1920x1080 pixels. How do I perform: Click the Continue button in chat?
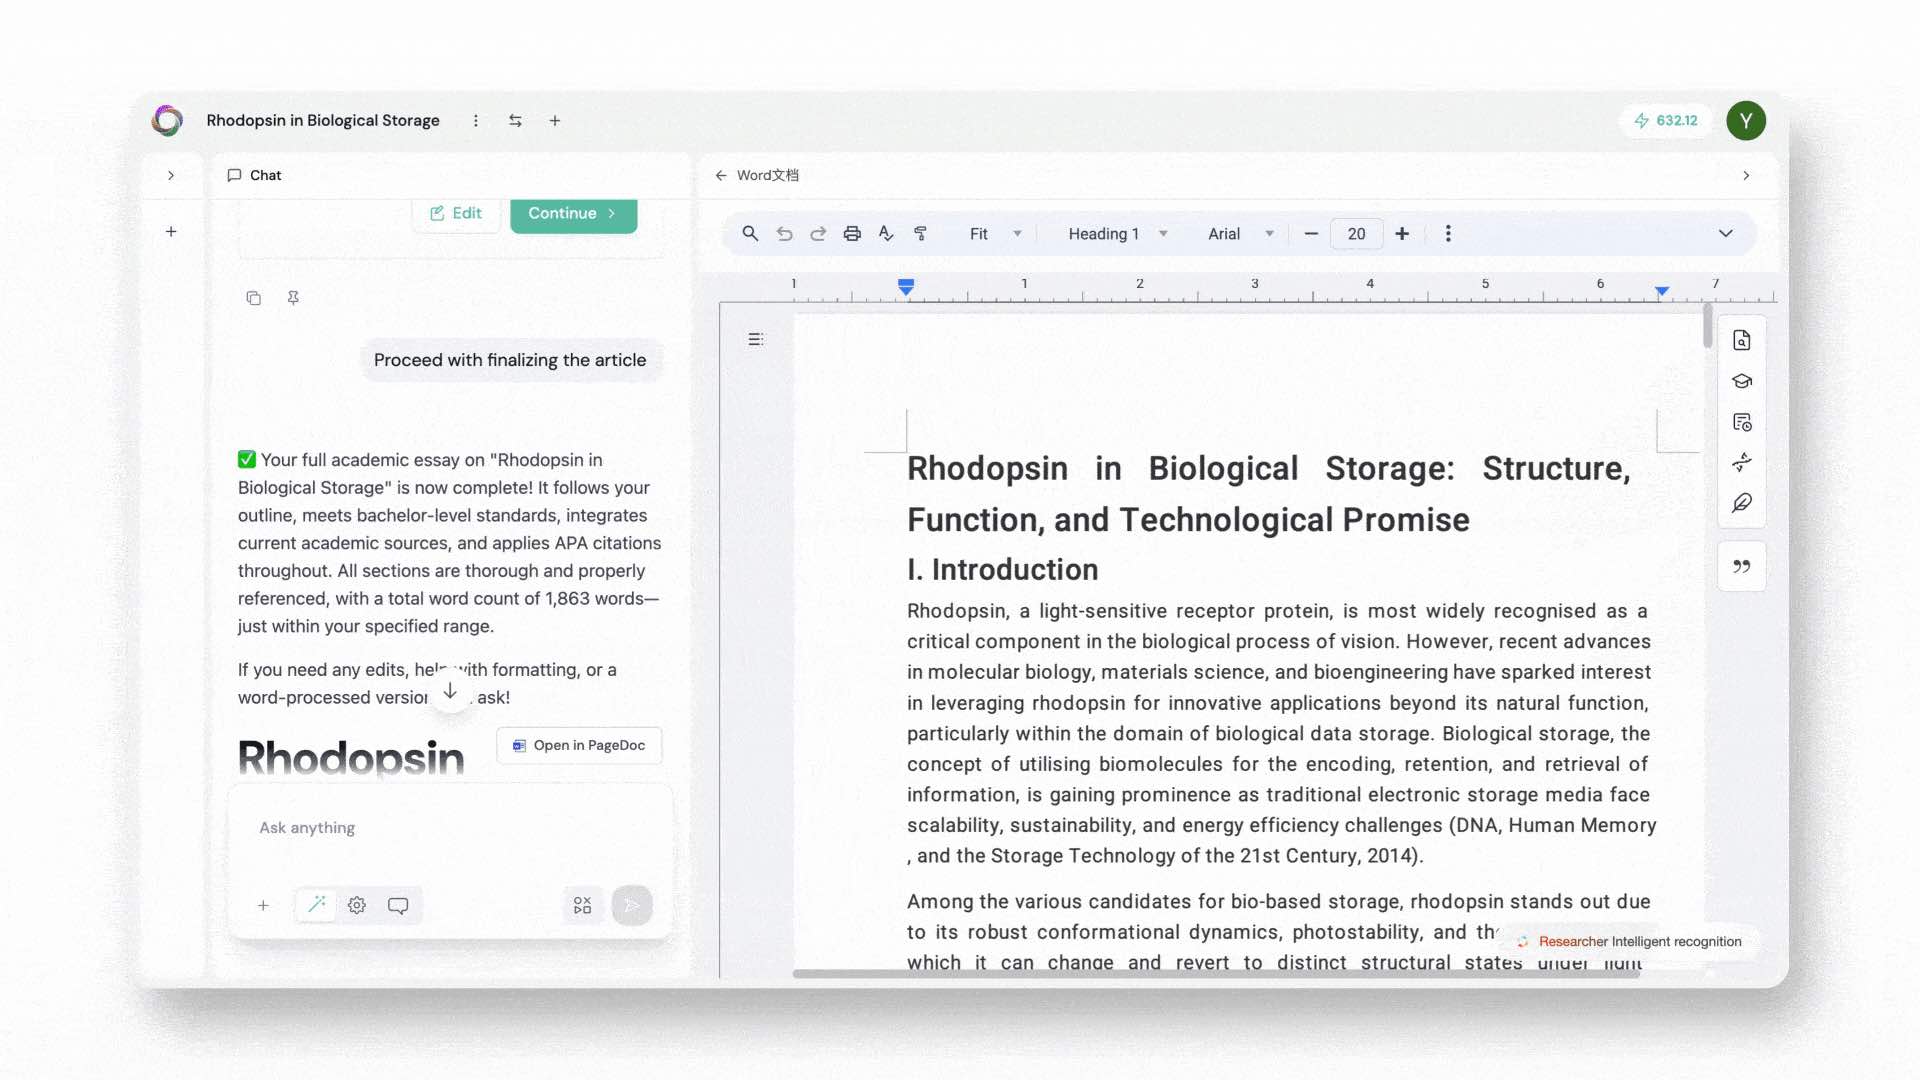pos(573,213)
